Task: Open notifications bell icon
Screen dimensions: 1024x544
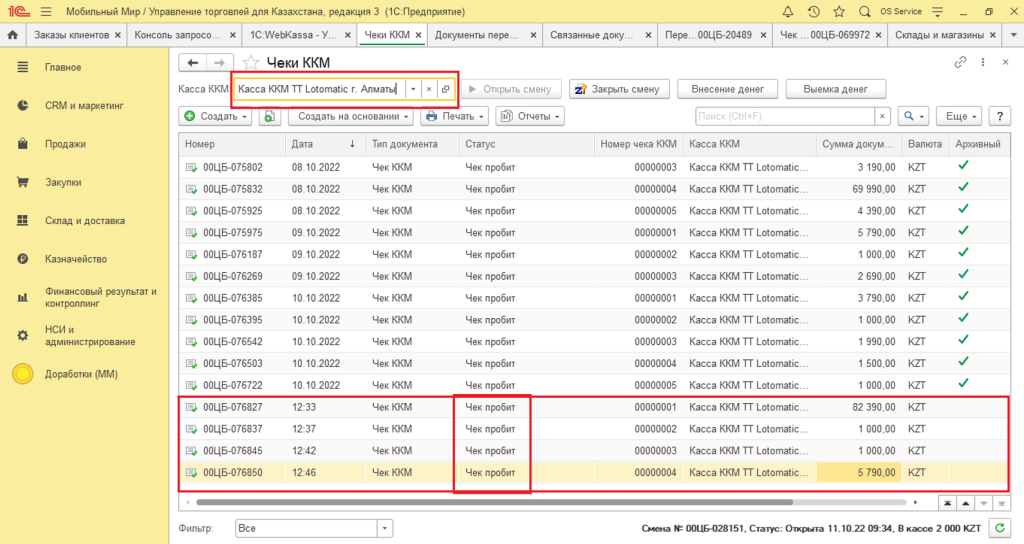Action: point(788,12)
